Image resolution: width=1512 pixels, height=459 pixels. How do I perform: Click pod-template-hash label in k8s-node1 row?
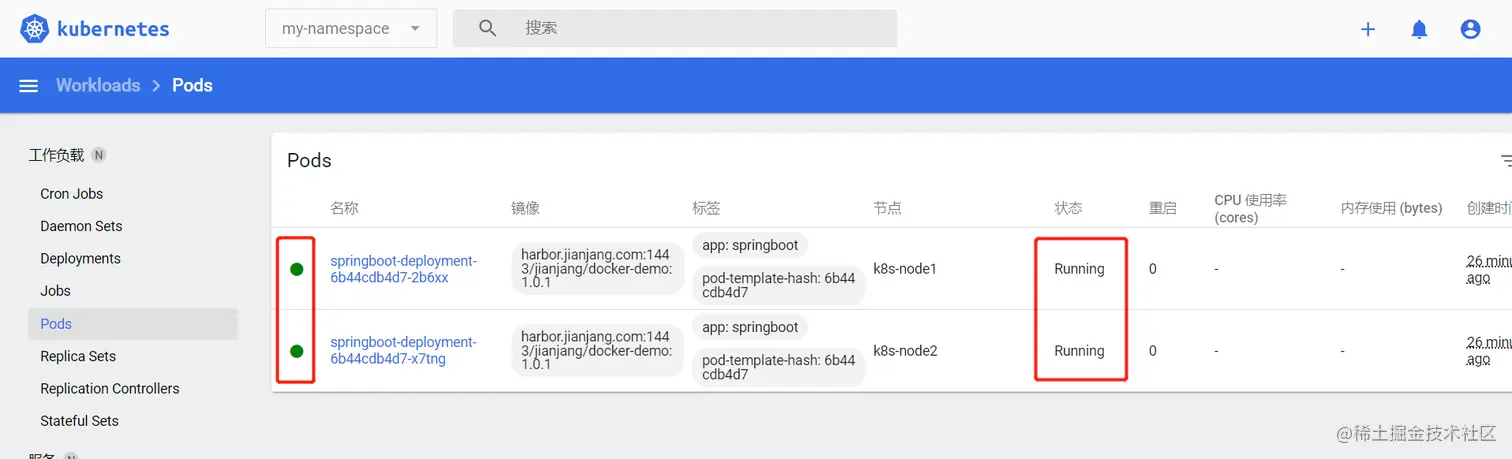pyautogui.click(x=778, y=286)
